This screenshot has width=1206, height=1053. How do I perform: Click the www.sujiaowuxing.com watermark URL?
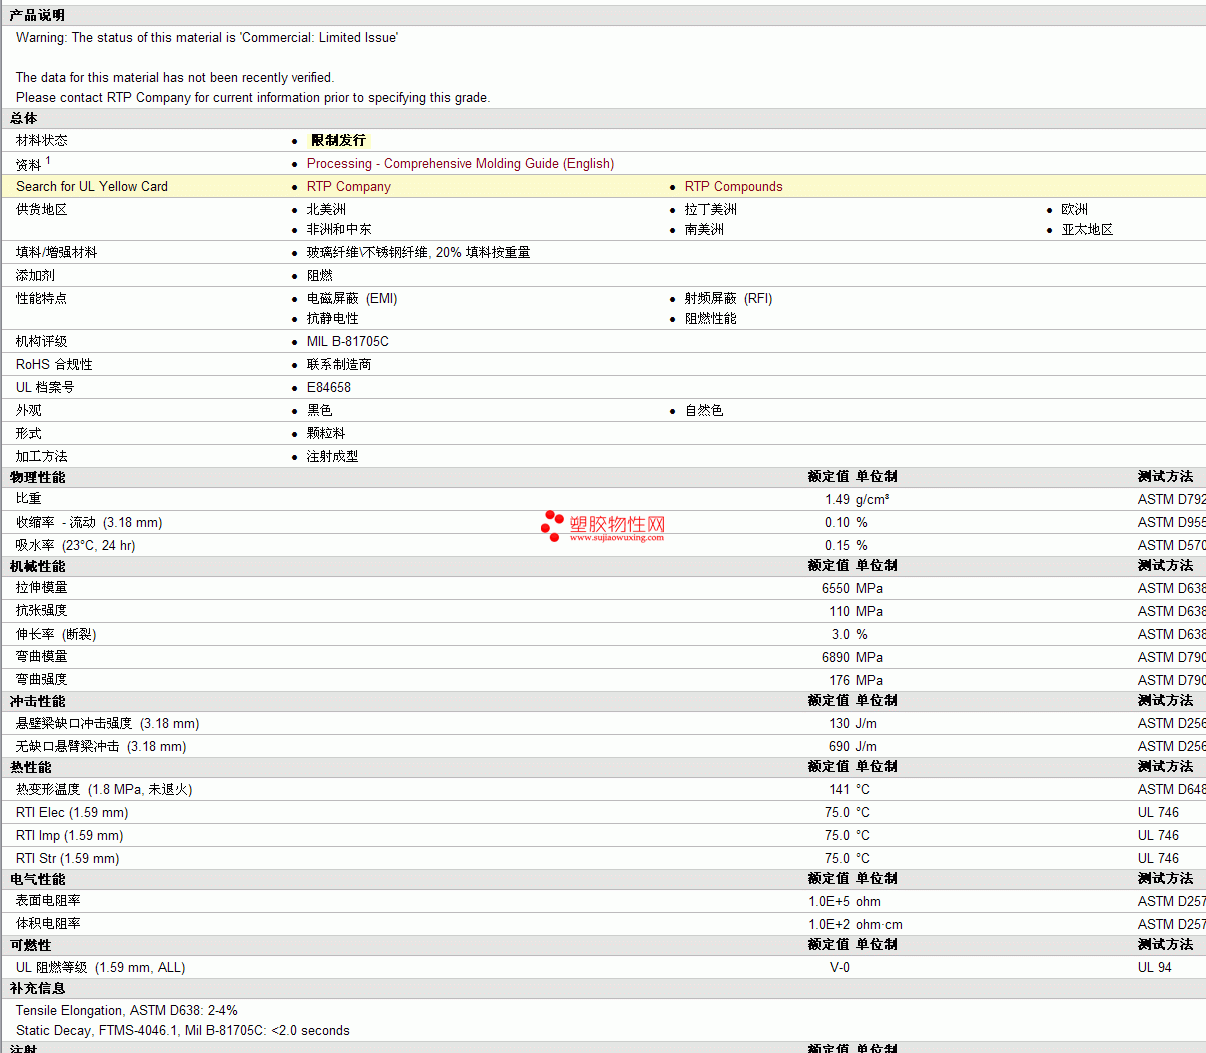tap(616, 538)
